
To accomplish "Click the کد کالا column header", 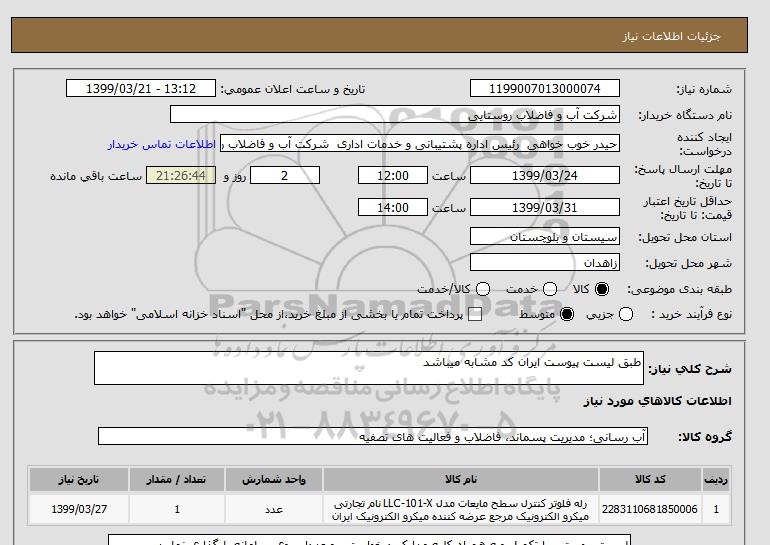I will point(650,480).
